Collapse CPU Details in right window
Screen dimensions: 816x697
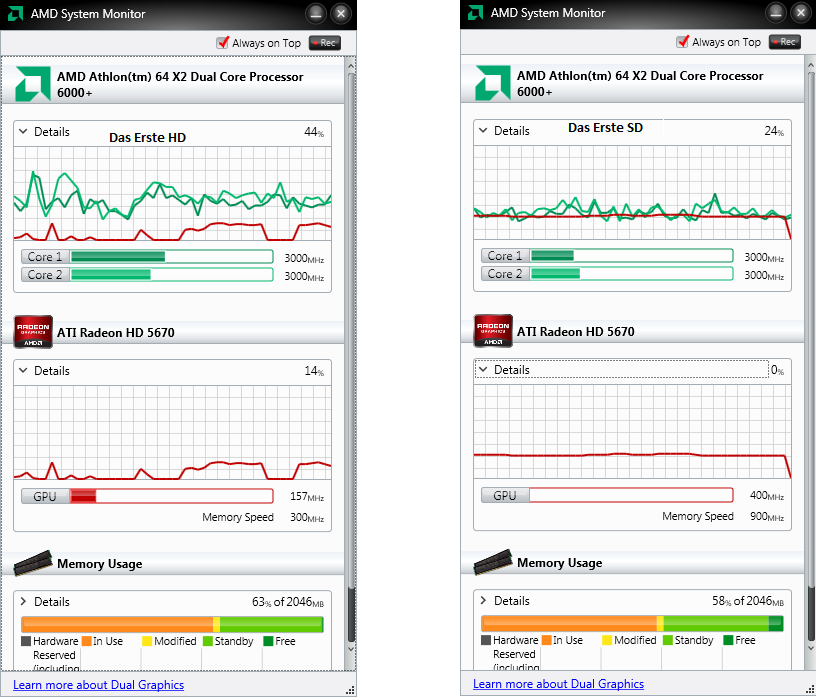[483, 131]
